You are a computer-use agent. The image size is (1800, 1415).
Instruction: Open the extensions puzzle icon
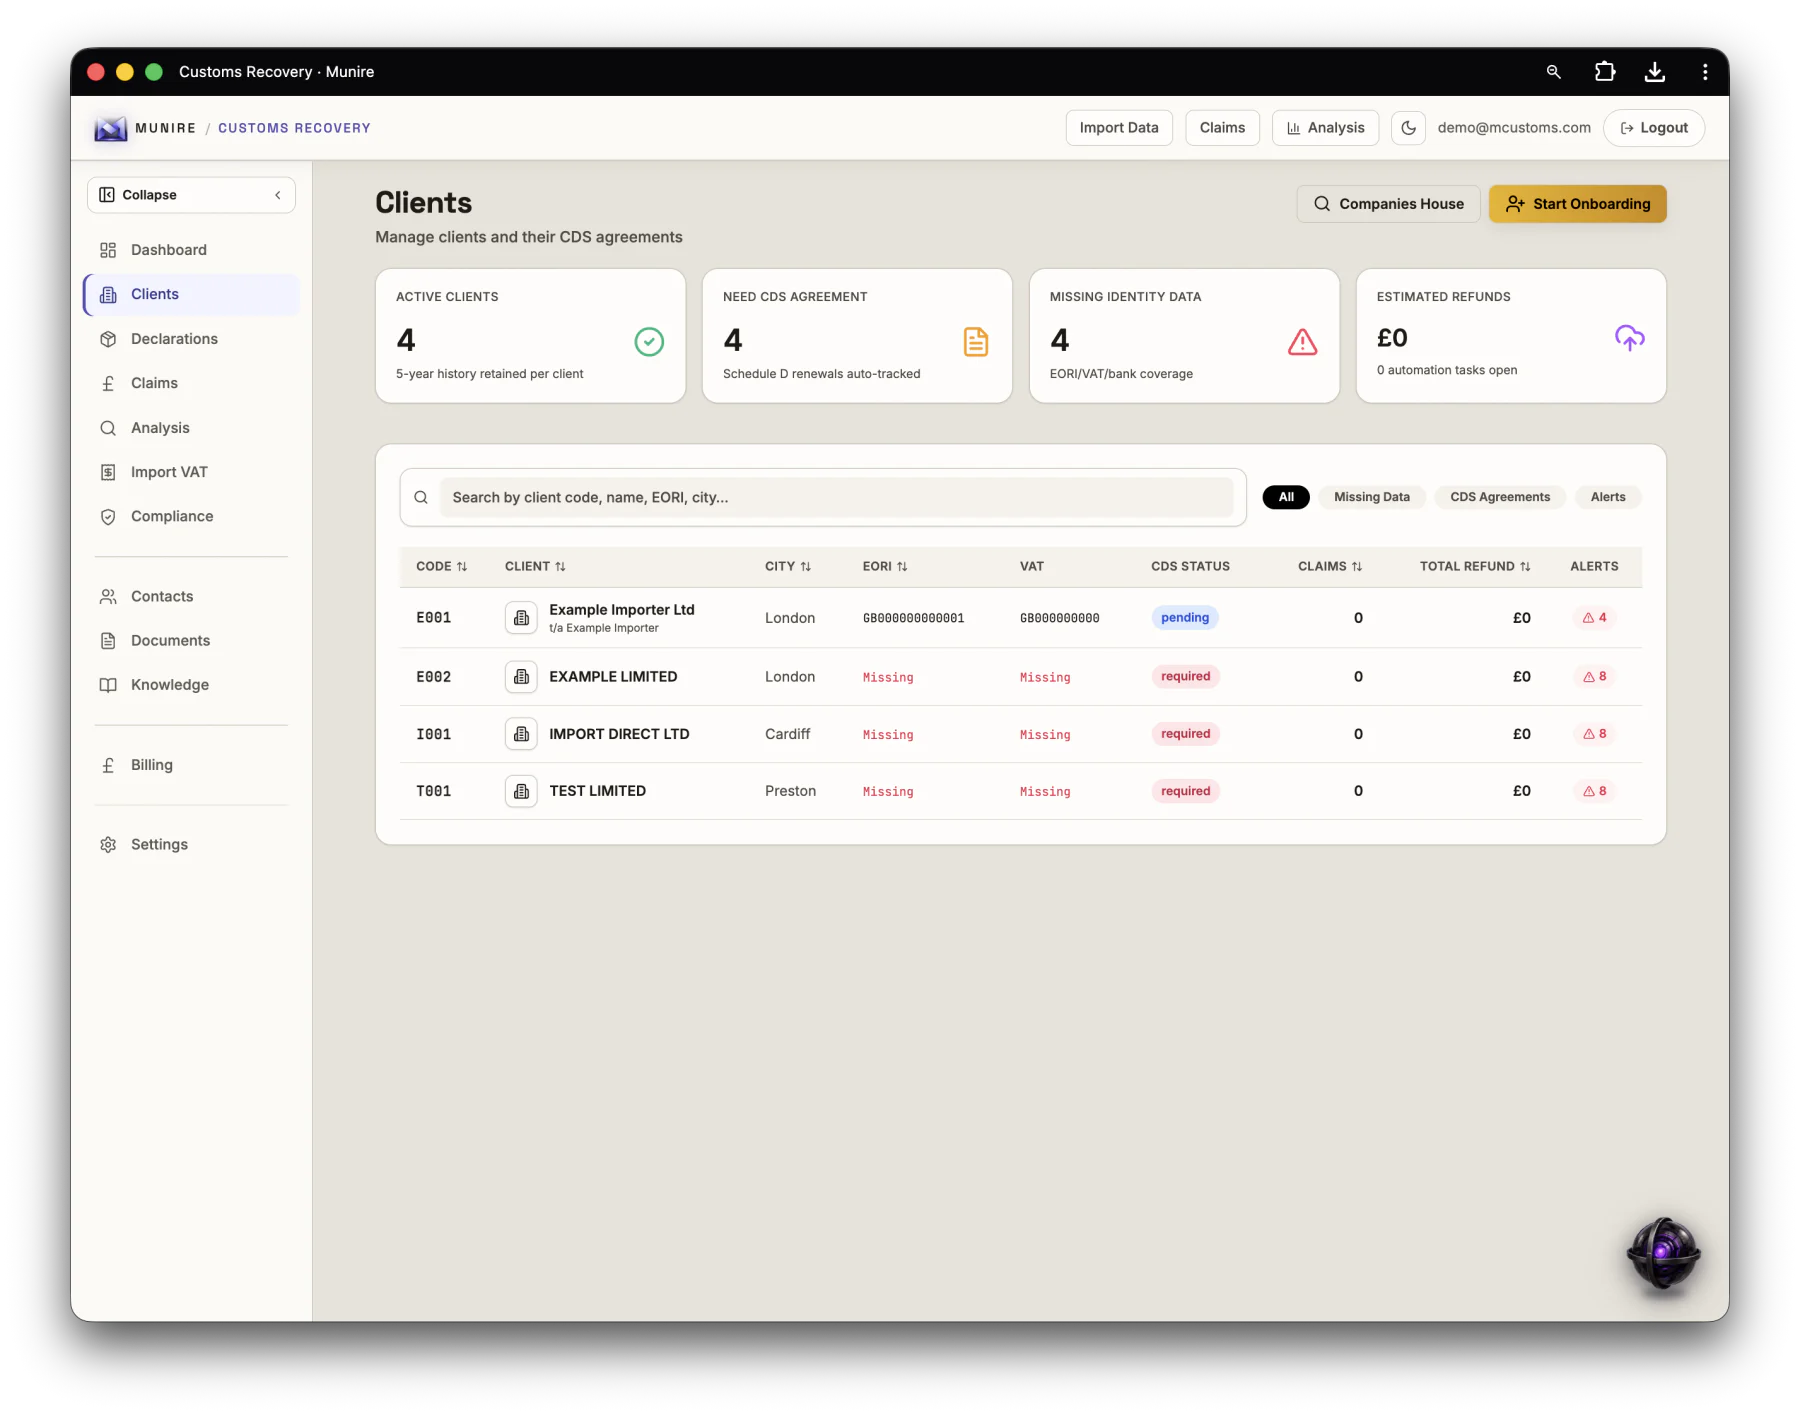point(1604,72)
